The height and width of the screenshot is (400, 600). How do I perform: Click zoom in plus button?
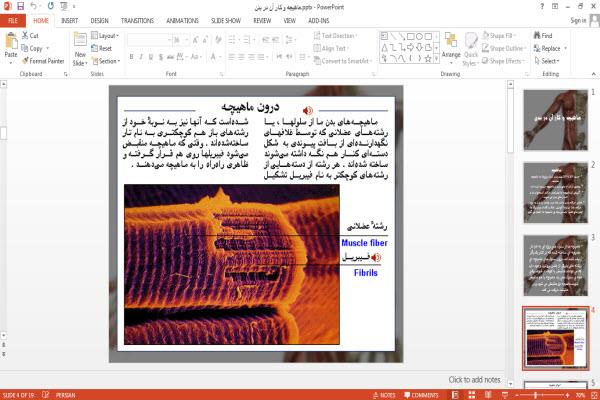click(x=567, y=395)
